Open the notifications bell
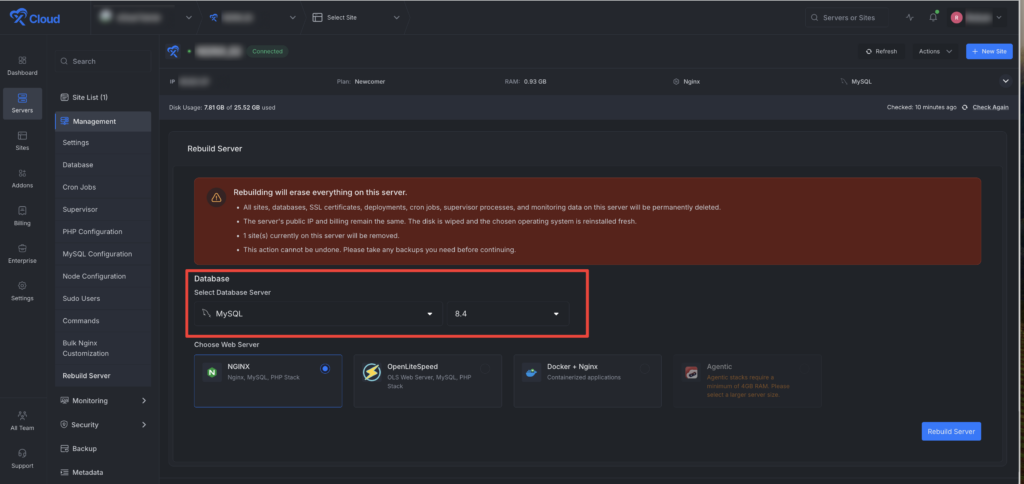 (933, 18)
